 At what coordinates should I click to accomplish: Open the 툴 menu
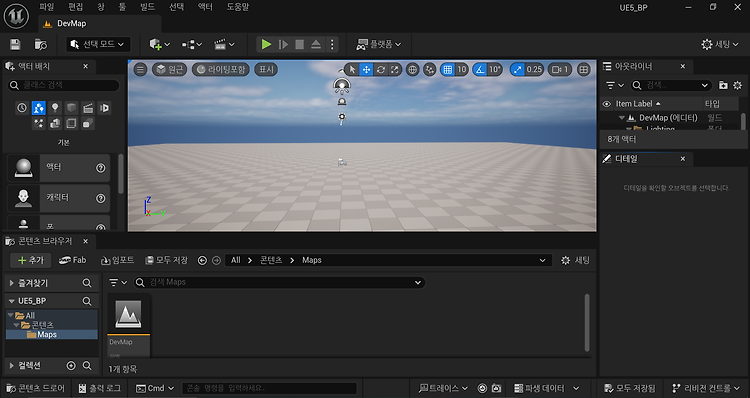pyautogui.click(x=122, y=7)
